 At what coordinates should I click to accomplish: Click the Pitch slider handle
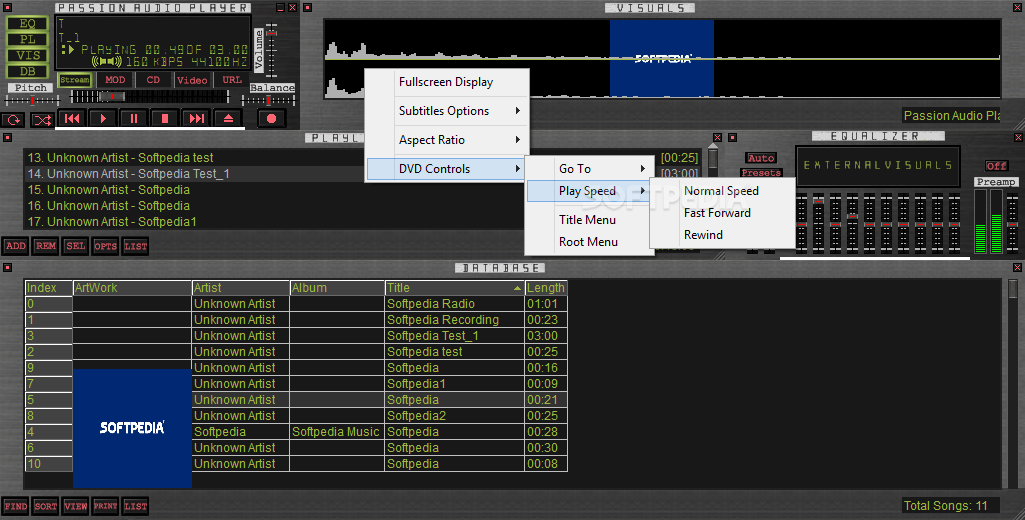(32, 100)
